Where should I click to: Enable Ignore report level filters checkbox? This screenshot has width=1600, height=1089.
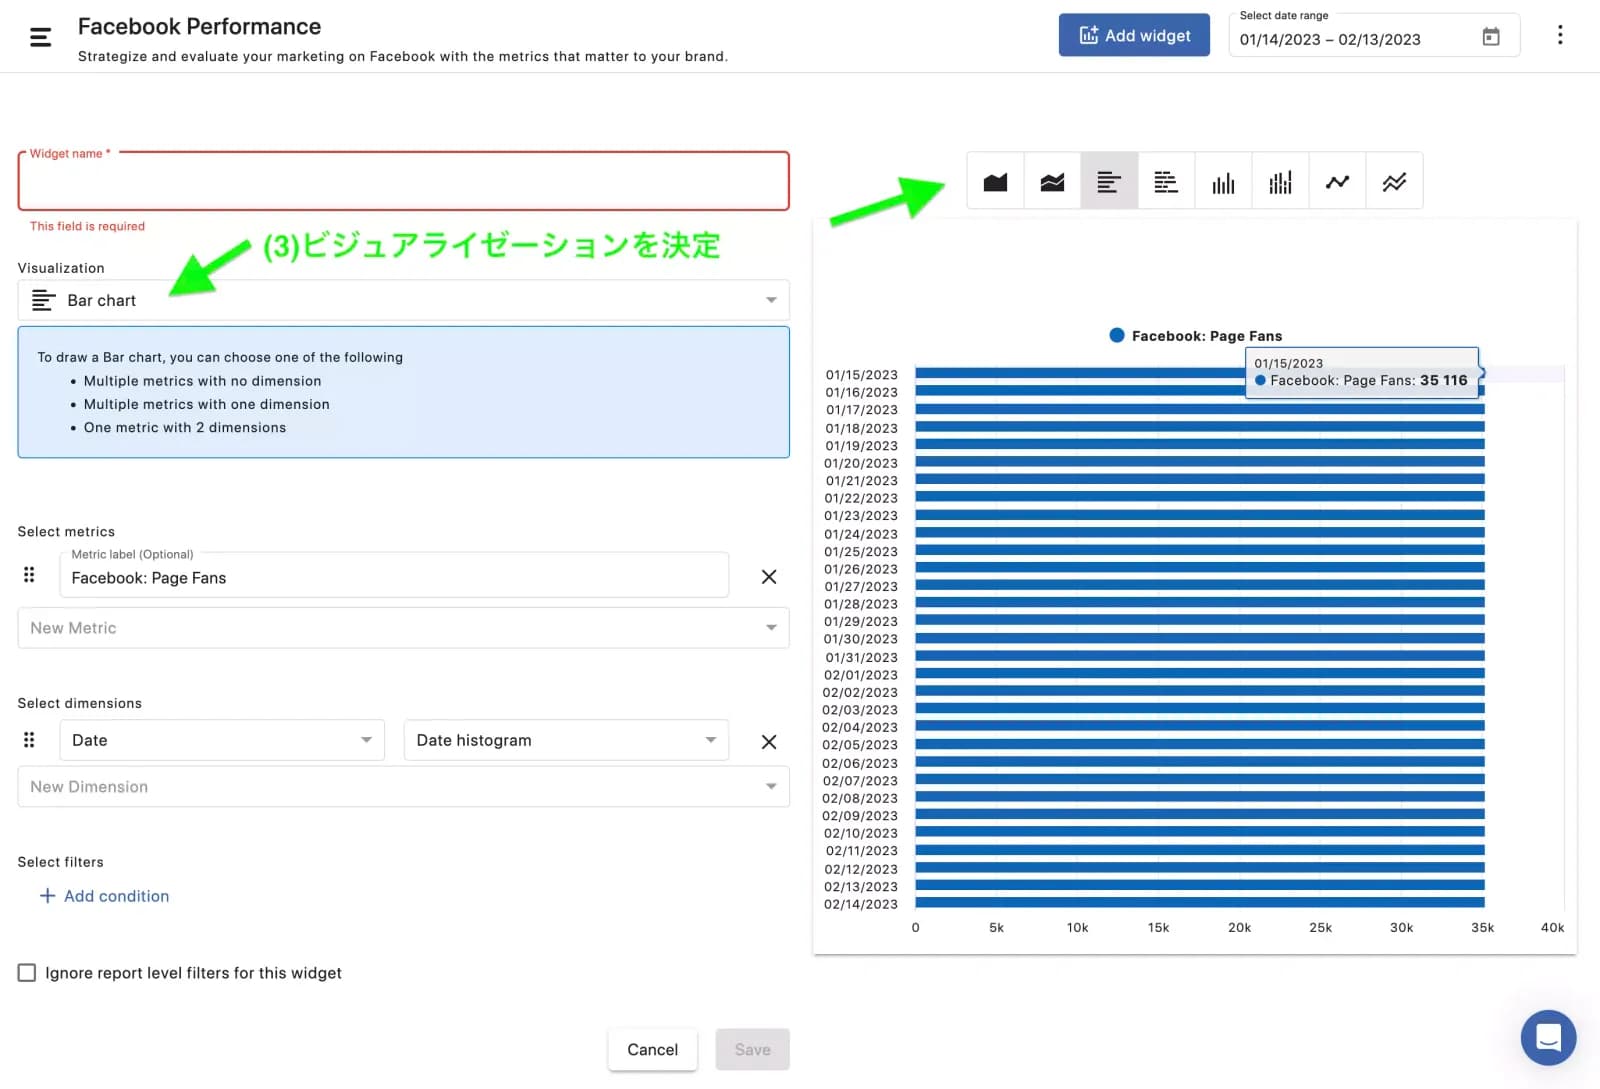pyautogui.click(x=27, y=973)
